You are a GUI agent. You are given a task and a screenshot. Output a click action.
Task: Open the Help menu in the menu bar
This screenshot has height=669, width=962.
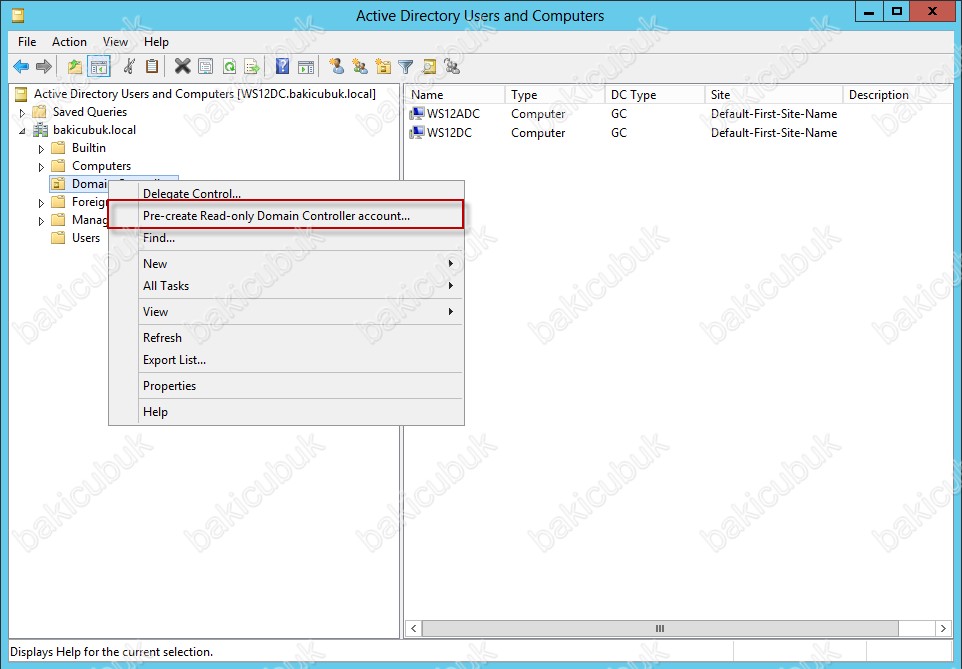[x=156, y=42]
